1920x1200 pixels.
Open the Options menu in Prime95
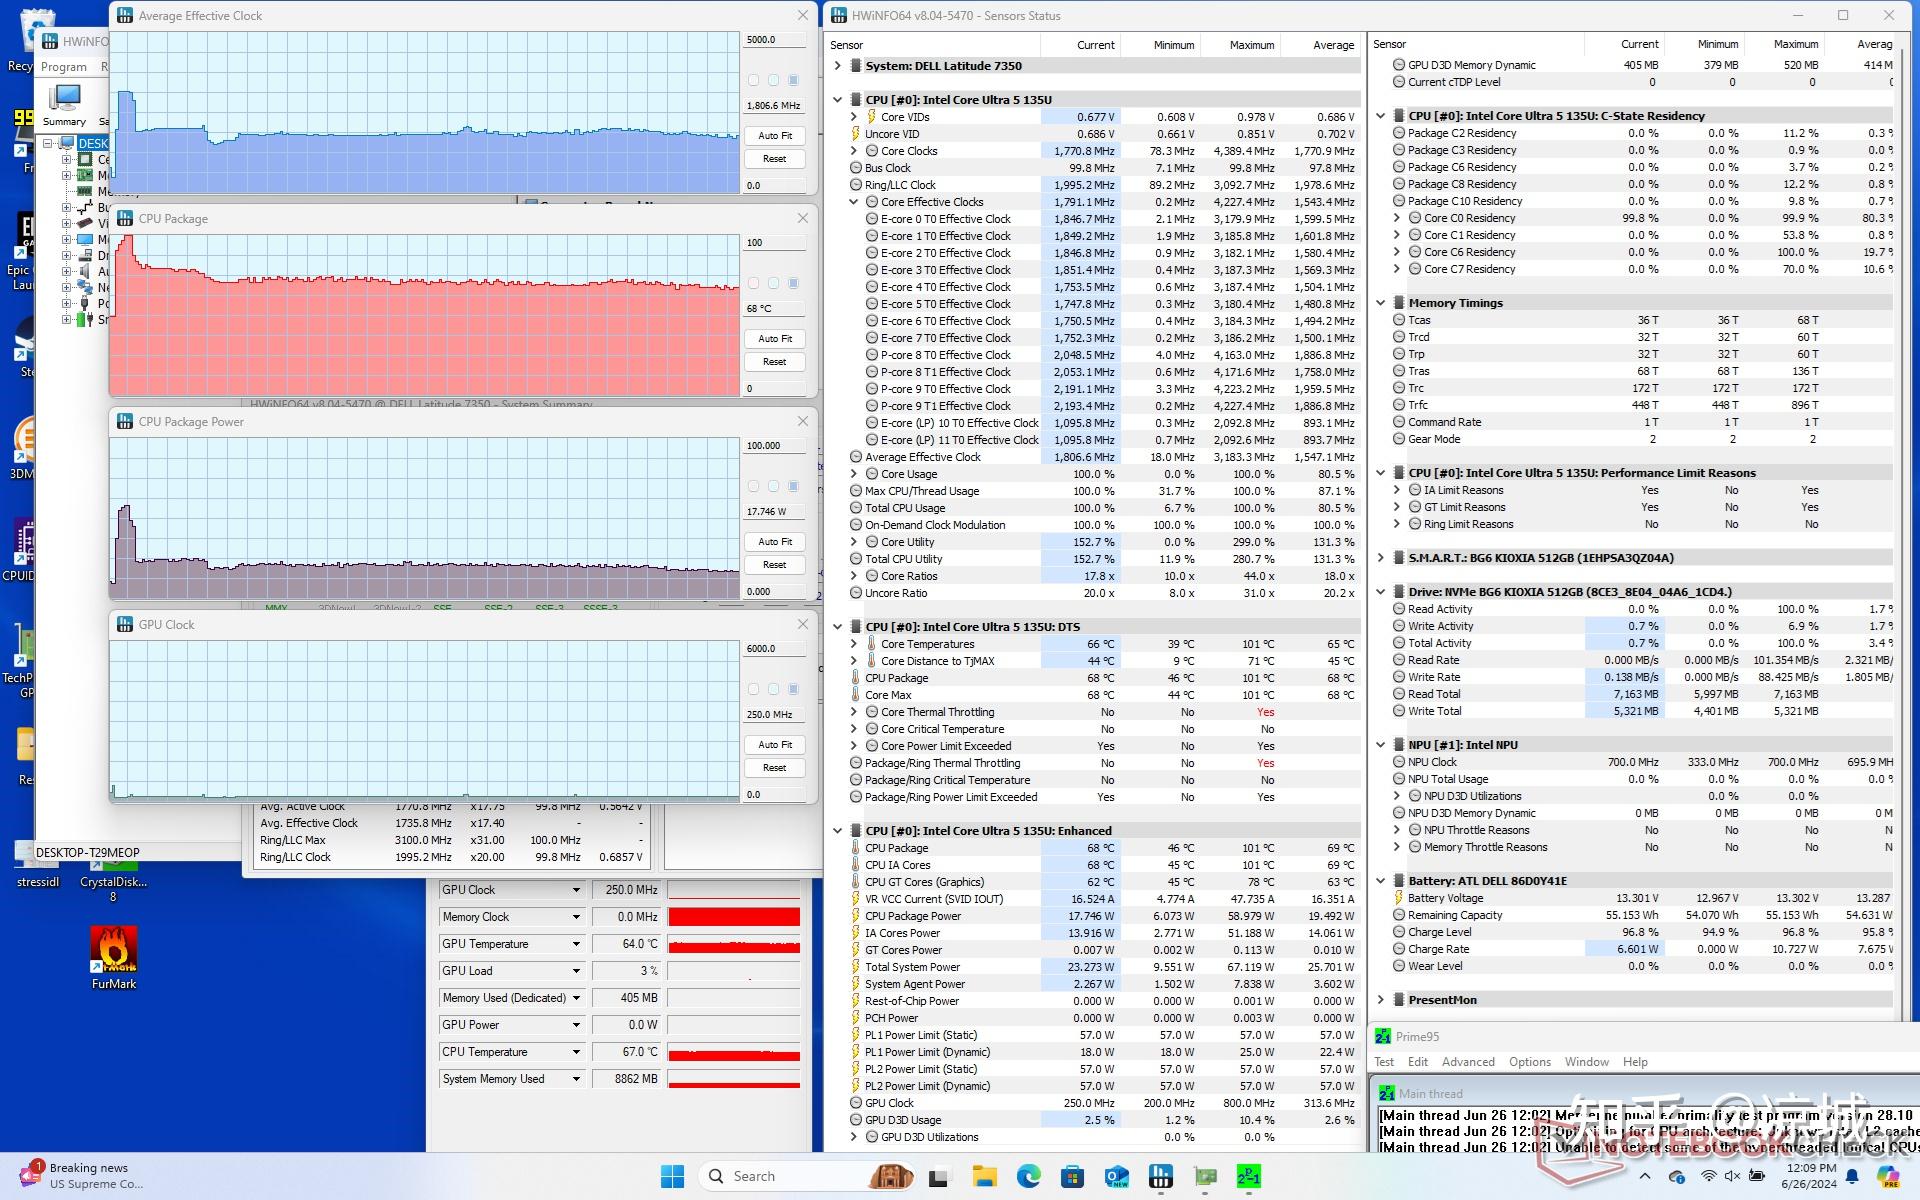(x=1529, y=1062)
